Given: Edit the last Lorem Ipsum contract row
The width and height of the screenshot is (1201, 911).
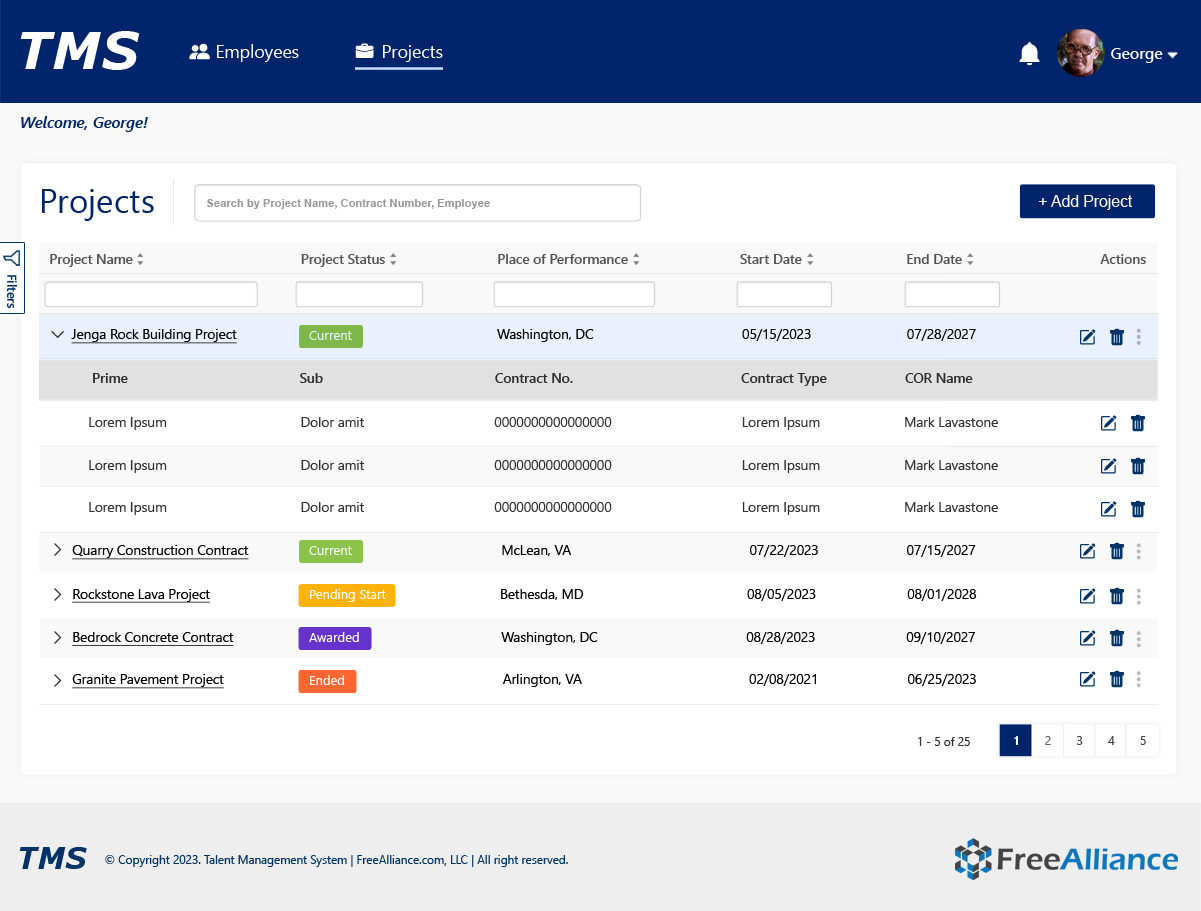Looking at the screenshot, I should pos(1108,509).
